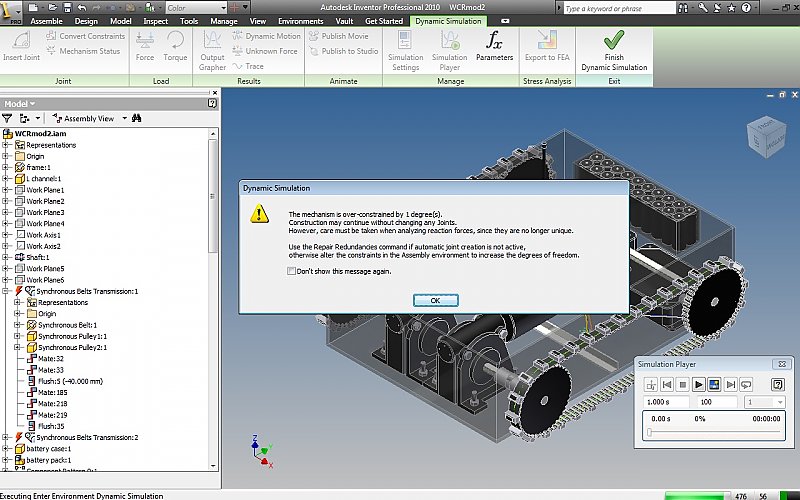The width and height of the screenshot is (800, 500).
Task: Collapse Synchronous Belts Transmission:1 node
Action: 6,291
